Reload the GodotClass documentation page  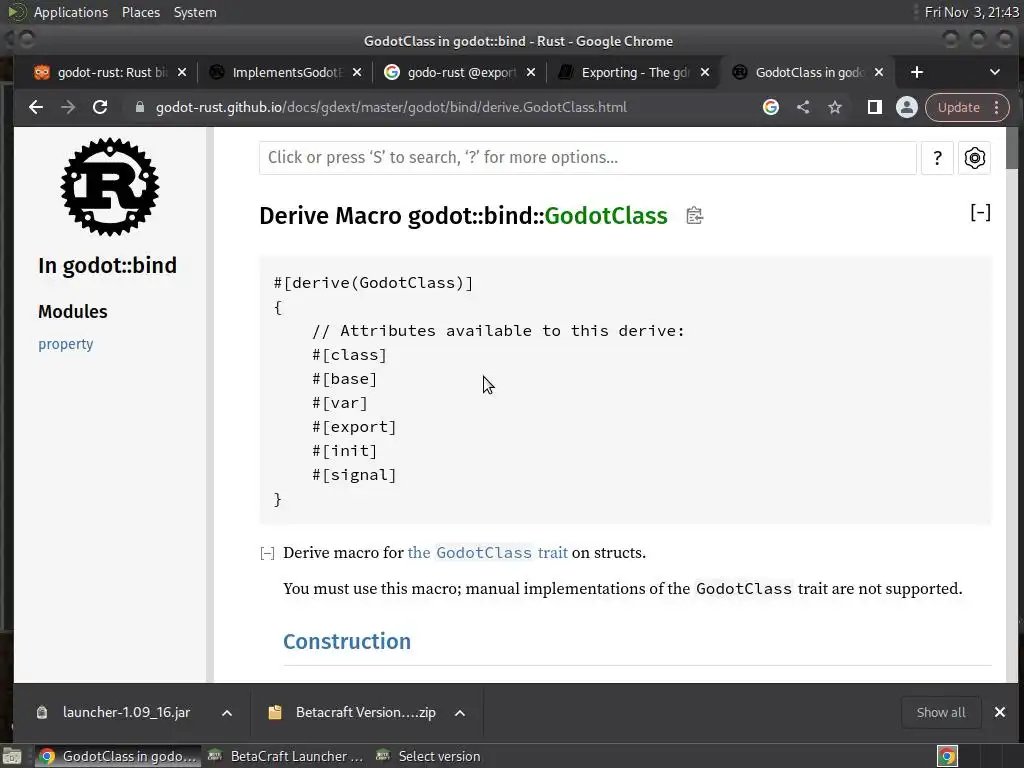(100, 108)
